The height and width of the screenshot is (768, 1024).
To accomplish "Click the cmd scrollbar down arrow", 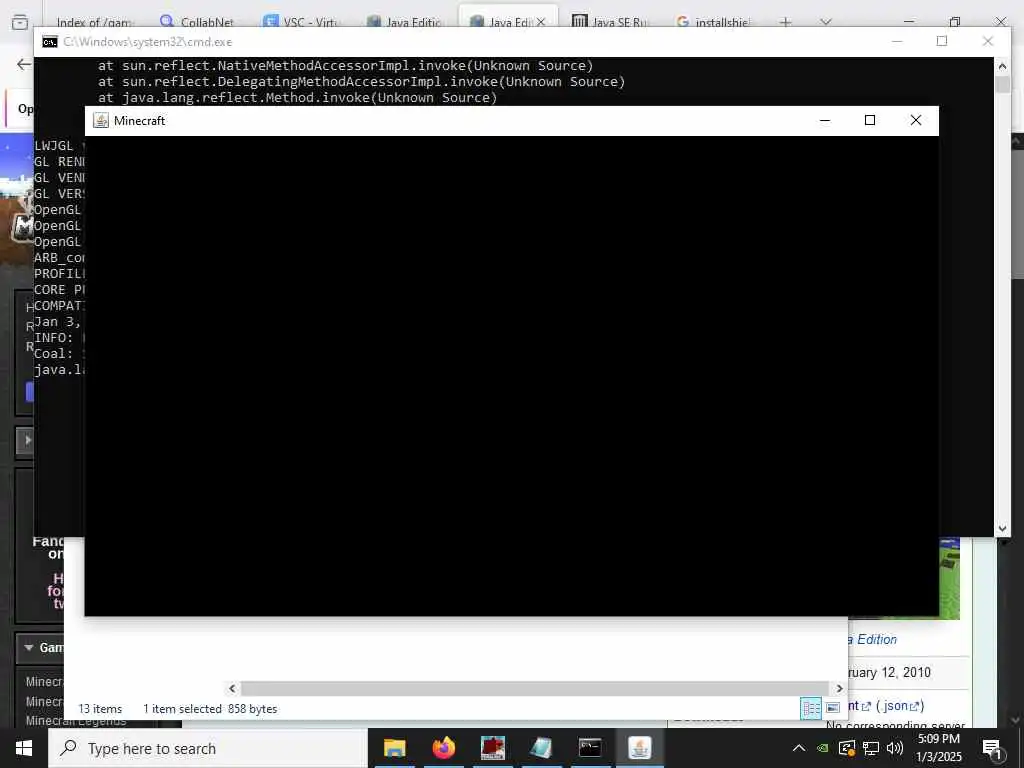I will [1002, 529].
